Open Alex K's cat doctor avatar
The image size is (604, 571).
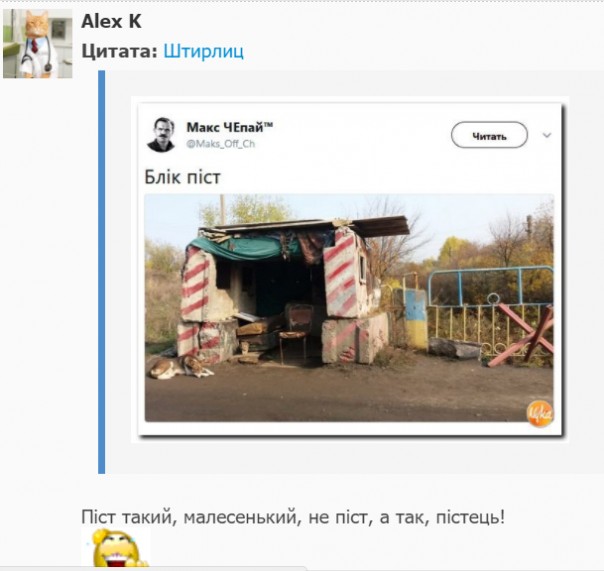tap(37, 44)
